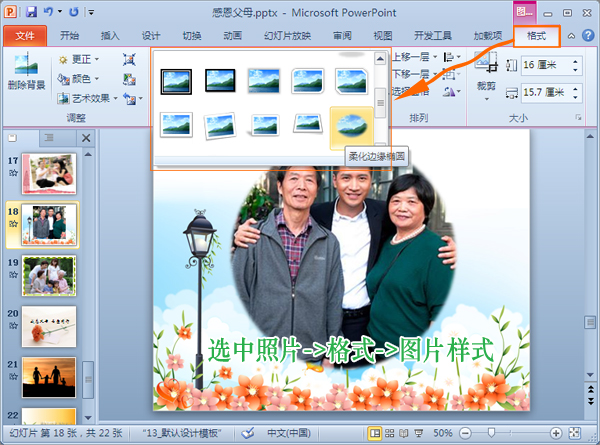Click the 中文(中国) language indicator
Viewport: 600px width, 445px height.
click(x=289, y=433)
